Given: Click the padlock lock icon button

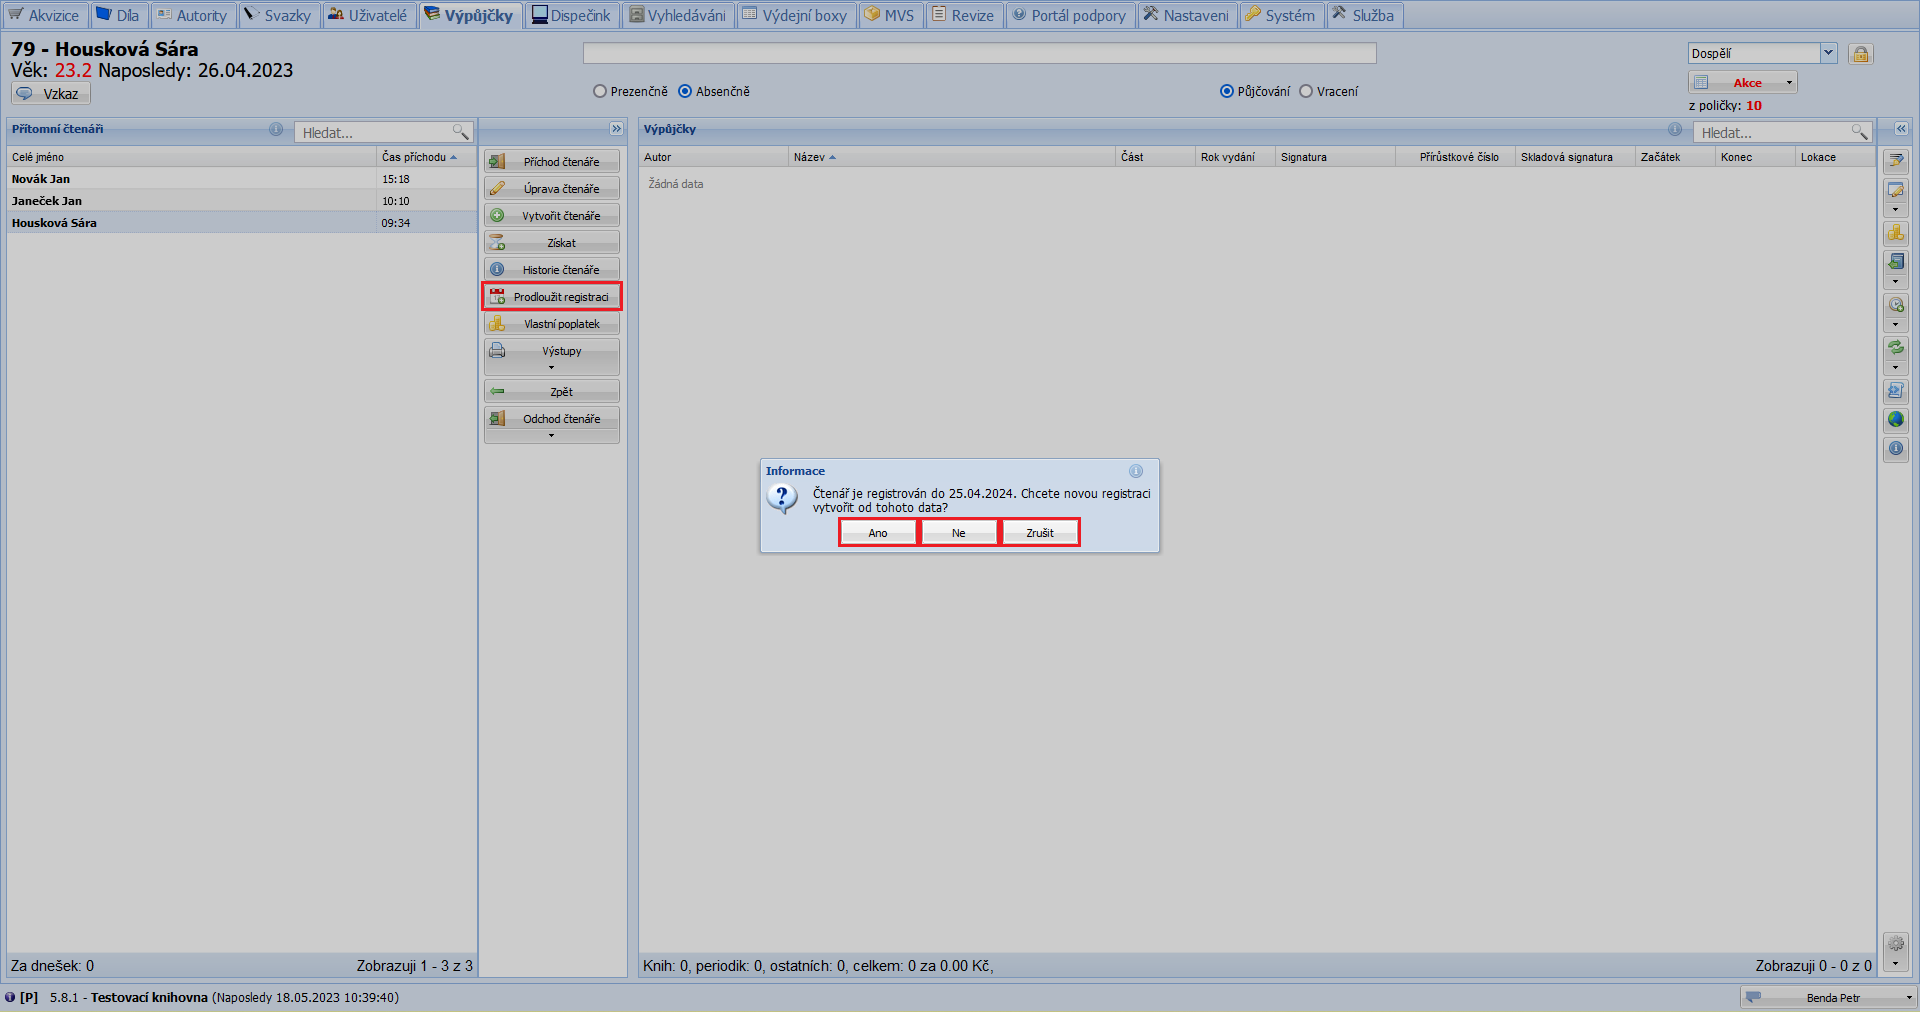Looking at the screenshot, I should coord(1860,54).
